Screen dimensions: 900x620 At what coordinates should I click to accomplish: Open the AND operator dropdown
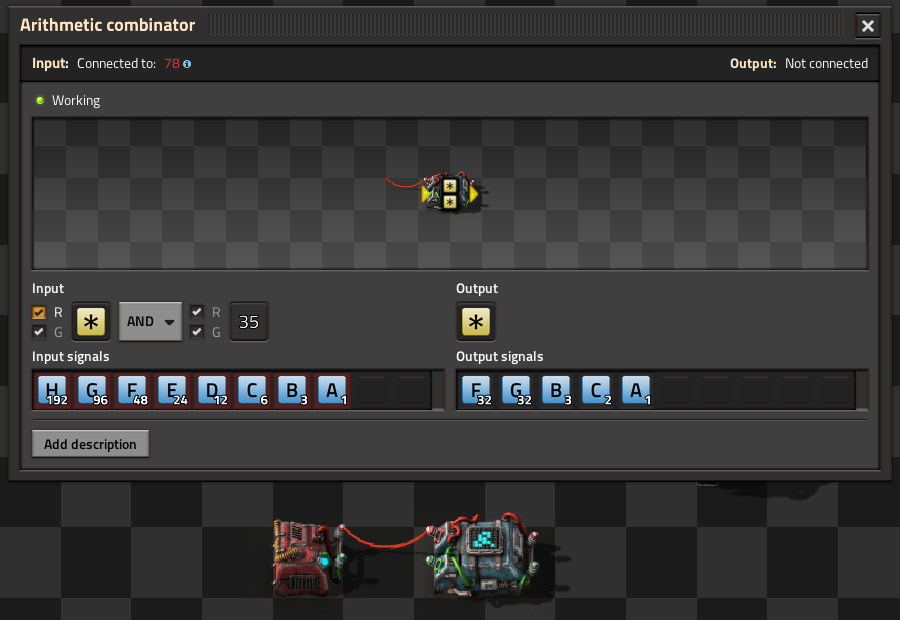(150, 321)
